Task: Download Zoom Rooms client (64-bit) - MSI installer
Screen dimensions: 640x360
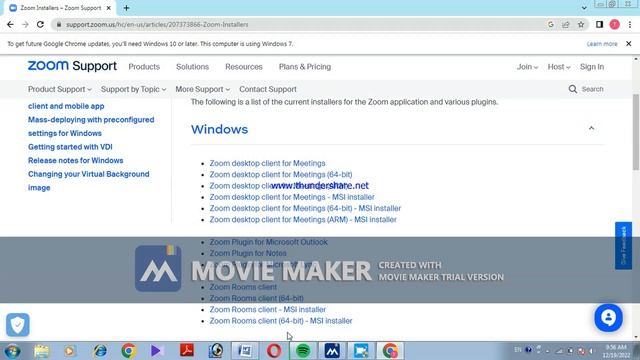Action: pyautogui.click(x=281, y=321)
